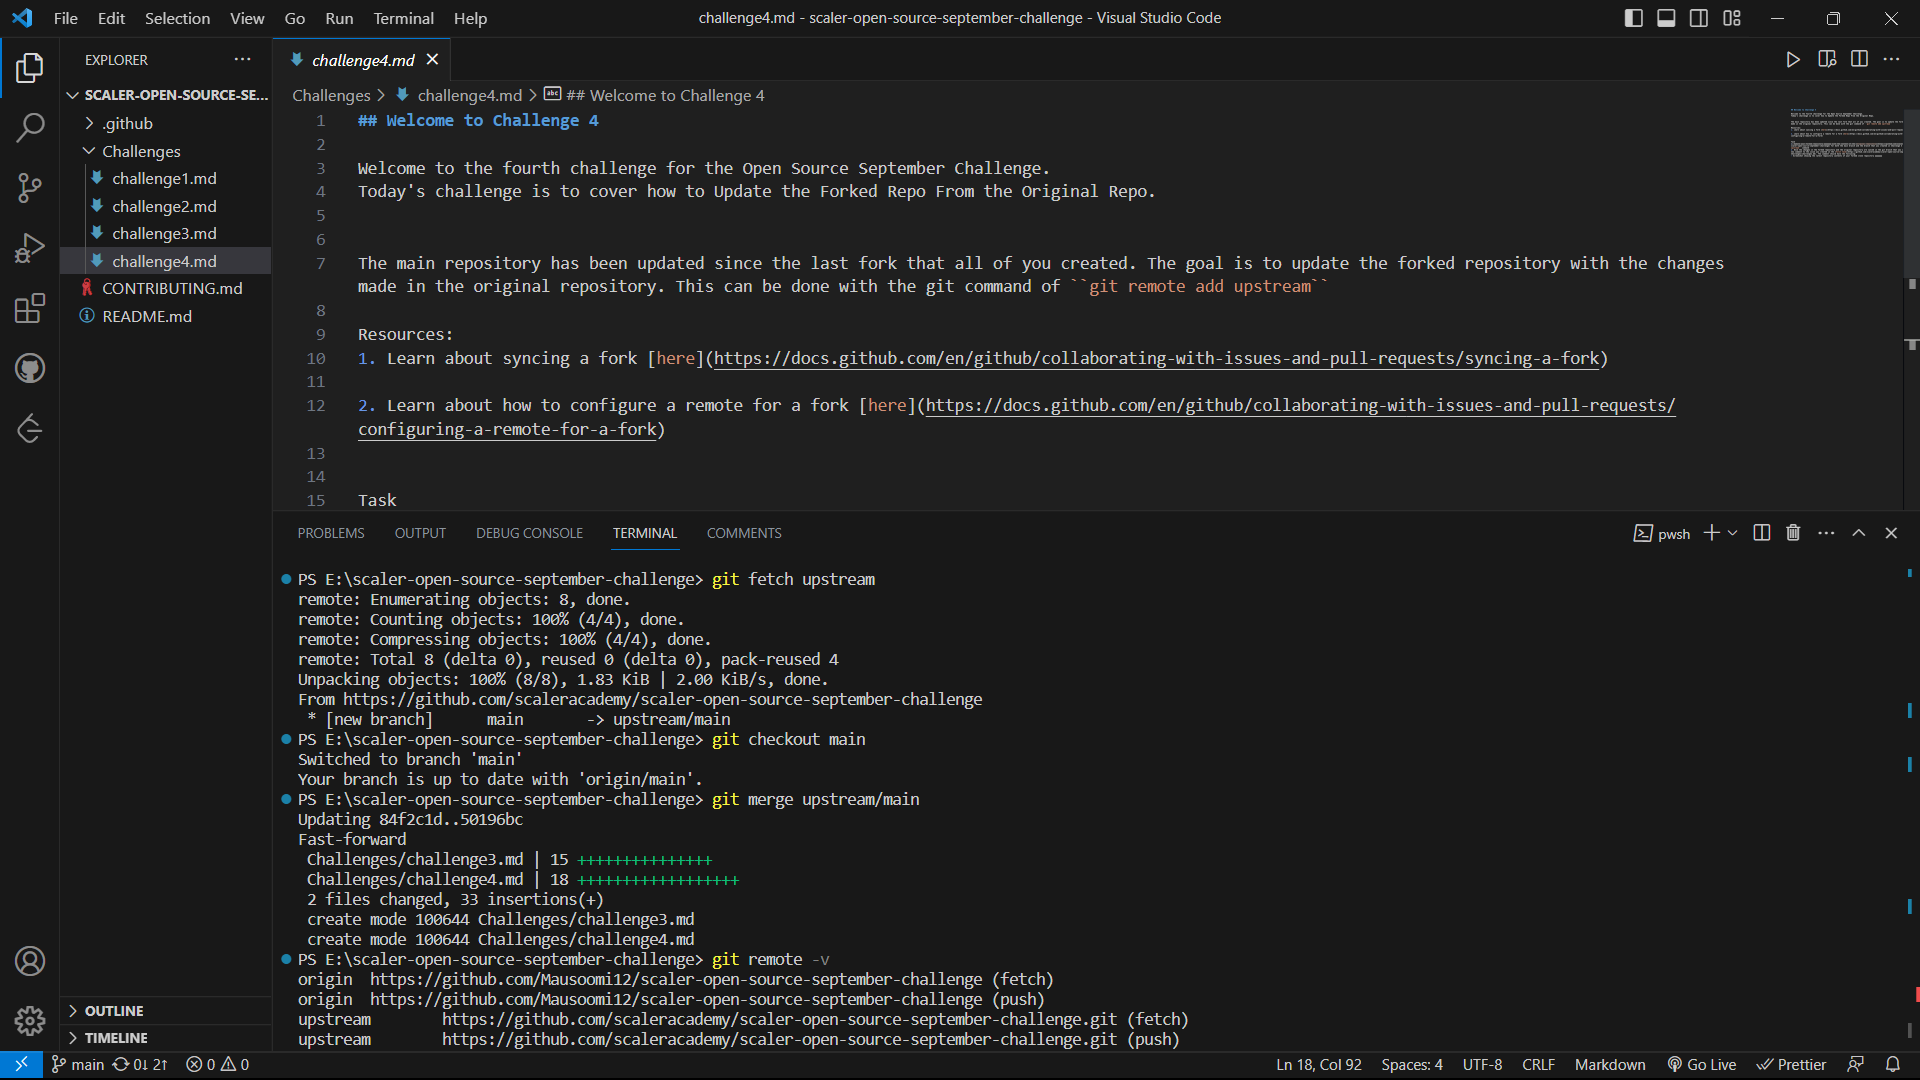This screenshot has width=1920, height=1080.
Task: Open the Source Control view
Action: pyautogui.click(x=30, y=188)
